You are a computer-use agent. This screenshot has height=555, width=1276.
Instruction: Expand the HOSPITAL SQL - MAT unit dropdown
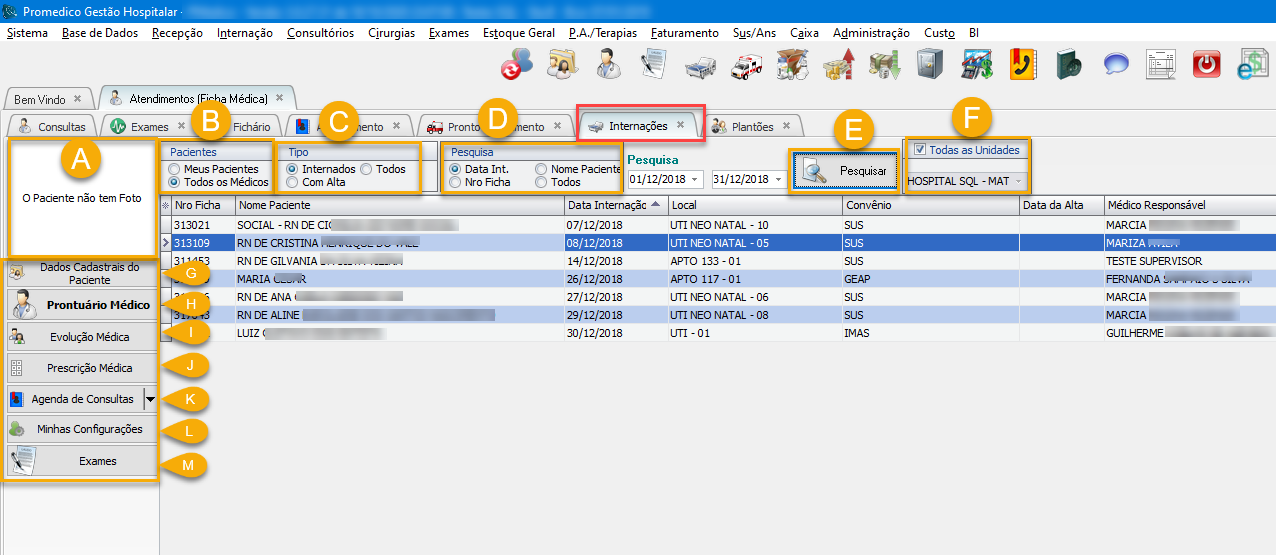coord(1018,182)
